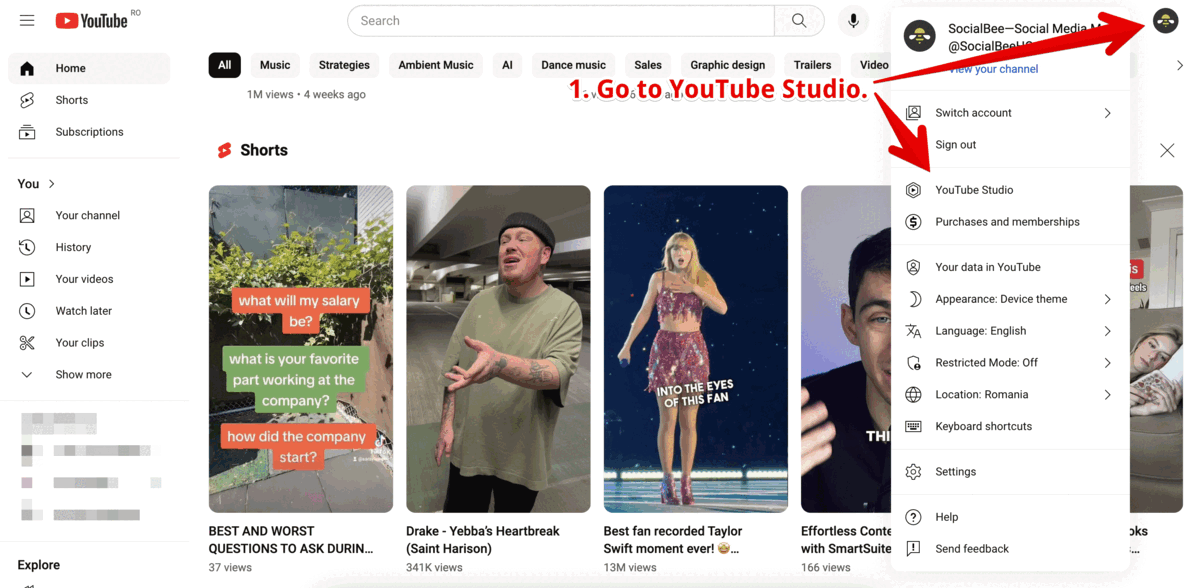The height and width of the screenshot is (588, 1200).
Task: Click the Subscriptions sidebar icon
Action: click(27, 132)
